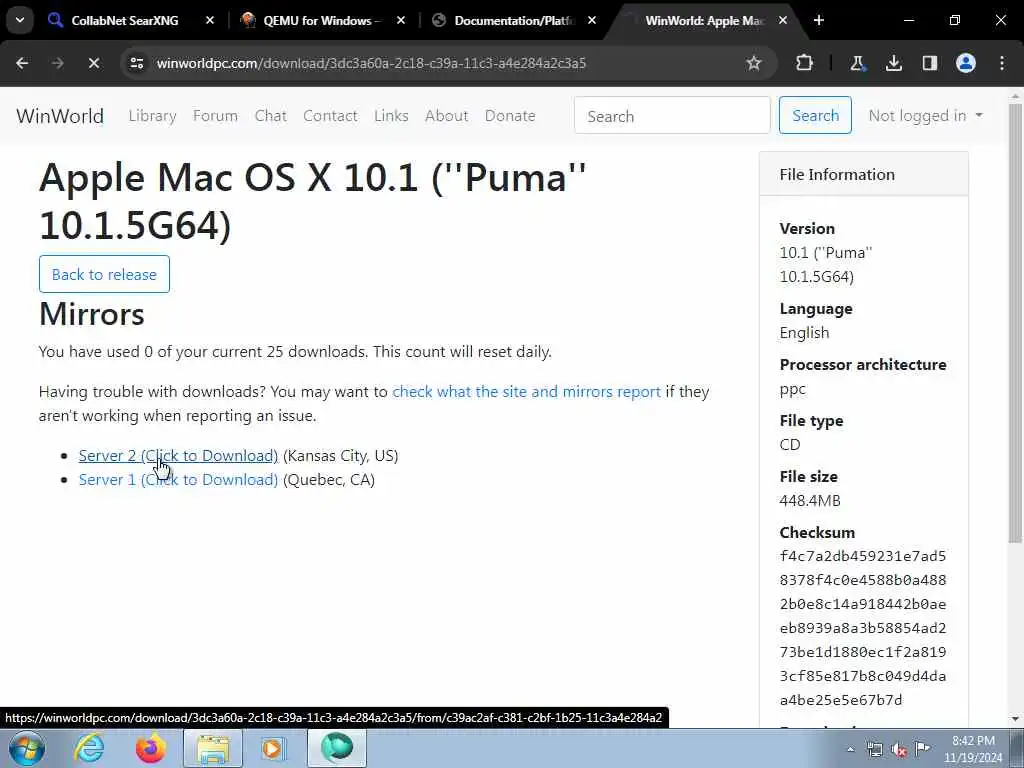1024x768 pixels.
Task: Open the network tray icon
Action: (874, 750)
